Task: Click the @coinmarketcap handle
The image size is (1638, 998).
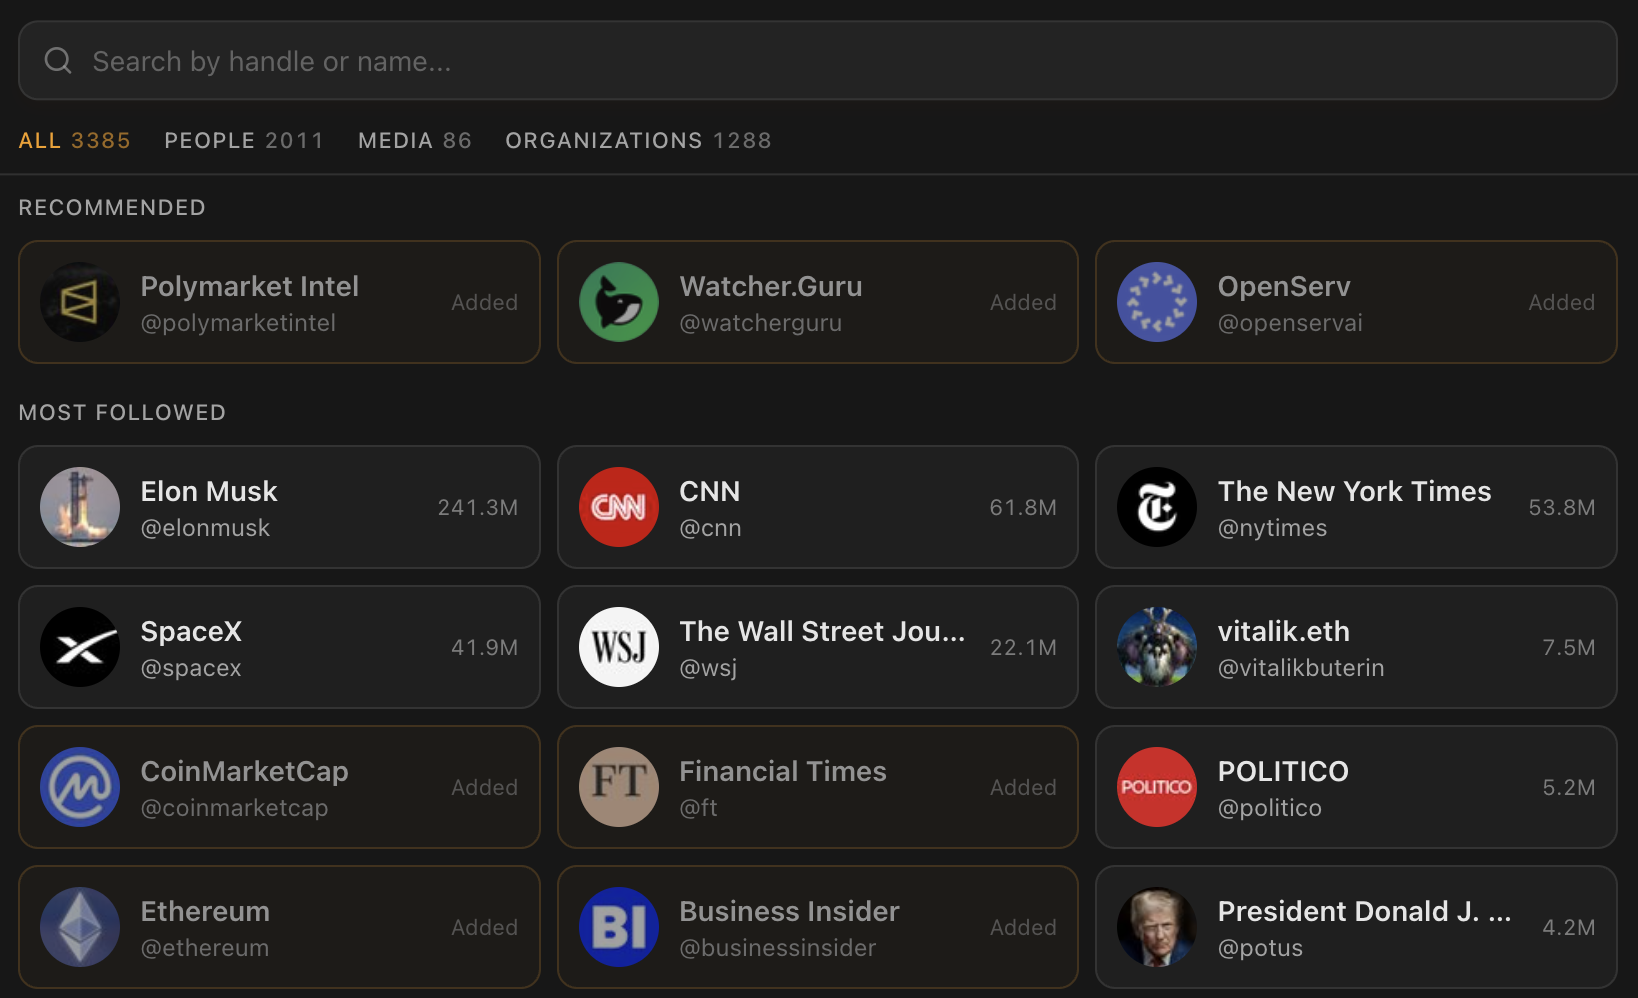Action: click(234, 808)
